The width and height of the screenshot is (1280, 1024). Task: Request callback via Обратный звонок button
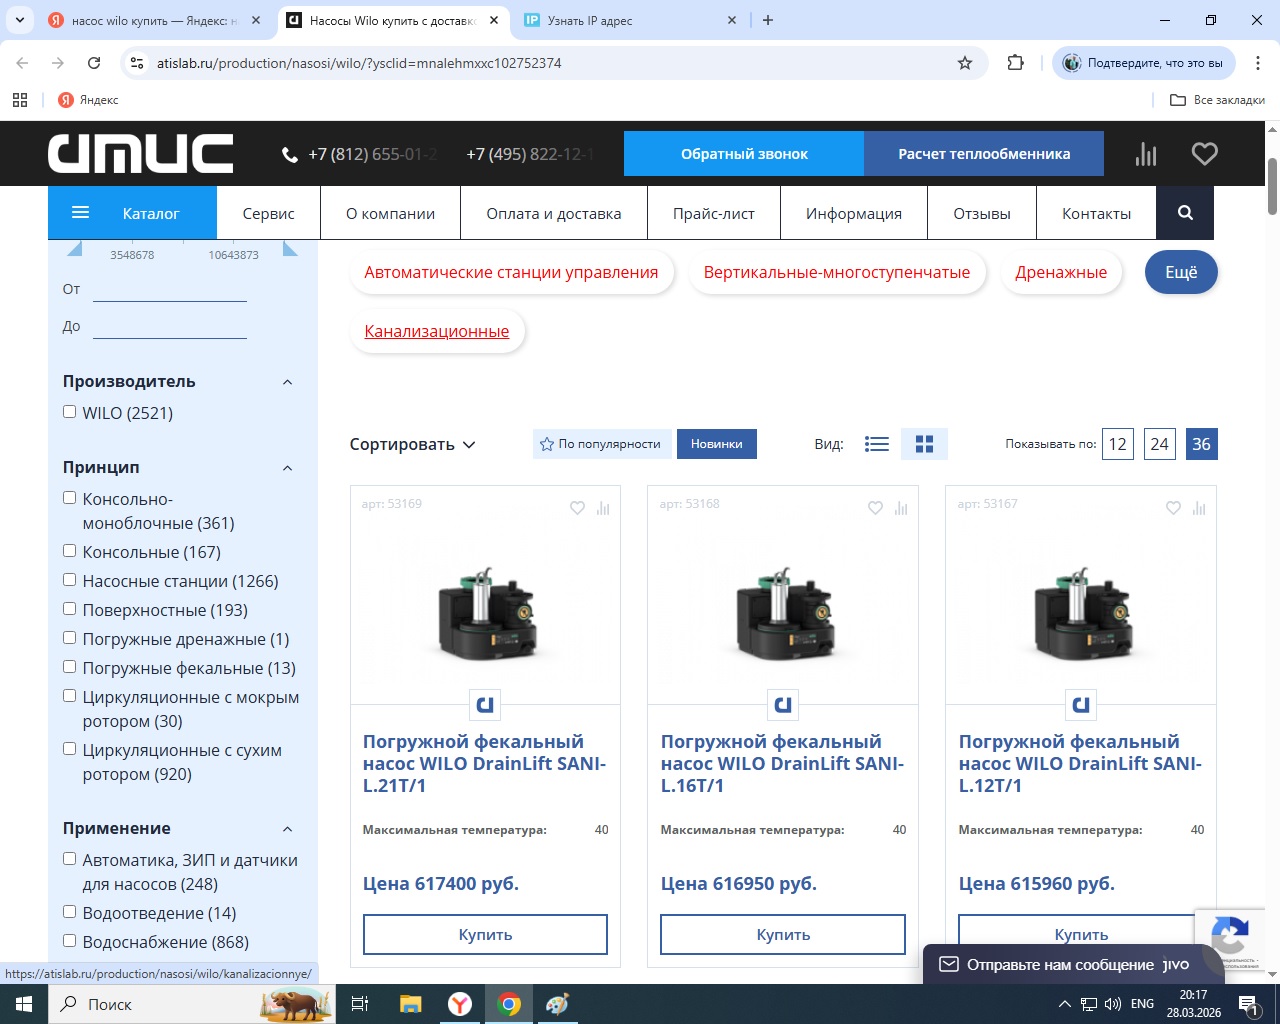744,154
